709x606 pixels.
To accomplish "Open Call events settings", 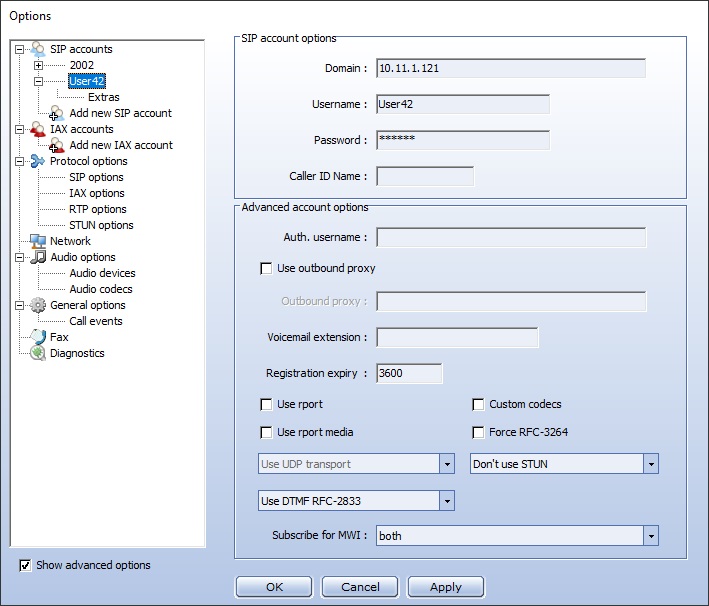I will click(x=96, y=321).
